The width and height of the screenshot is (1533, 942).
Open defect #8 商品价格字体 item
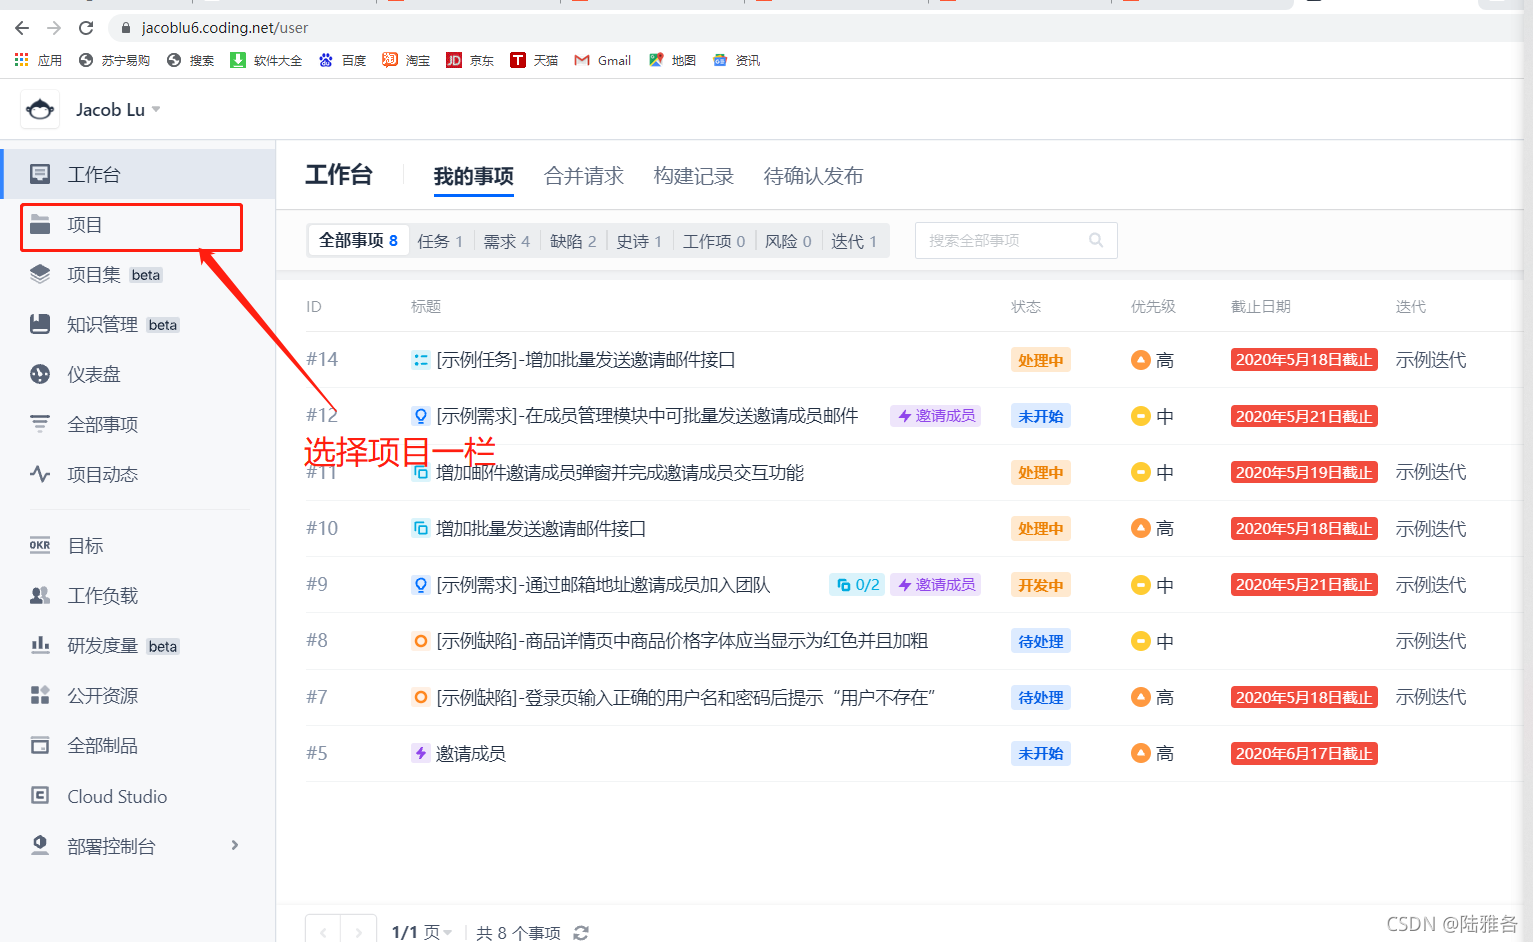682,641
